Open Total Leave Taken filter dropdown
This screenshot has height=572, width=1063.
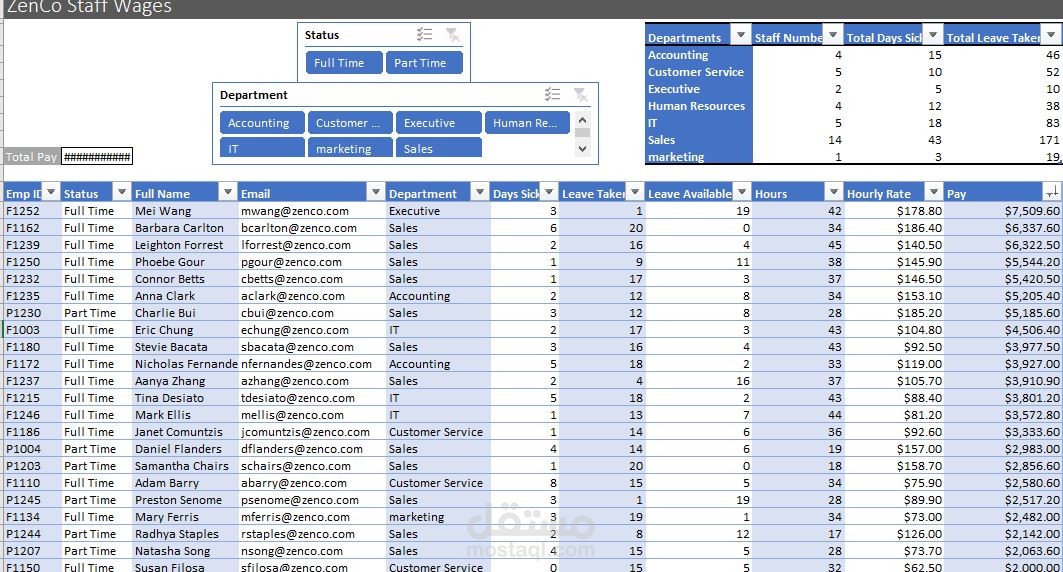(1051, 35)
